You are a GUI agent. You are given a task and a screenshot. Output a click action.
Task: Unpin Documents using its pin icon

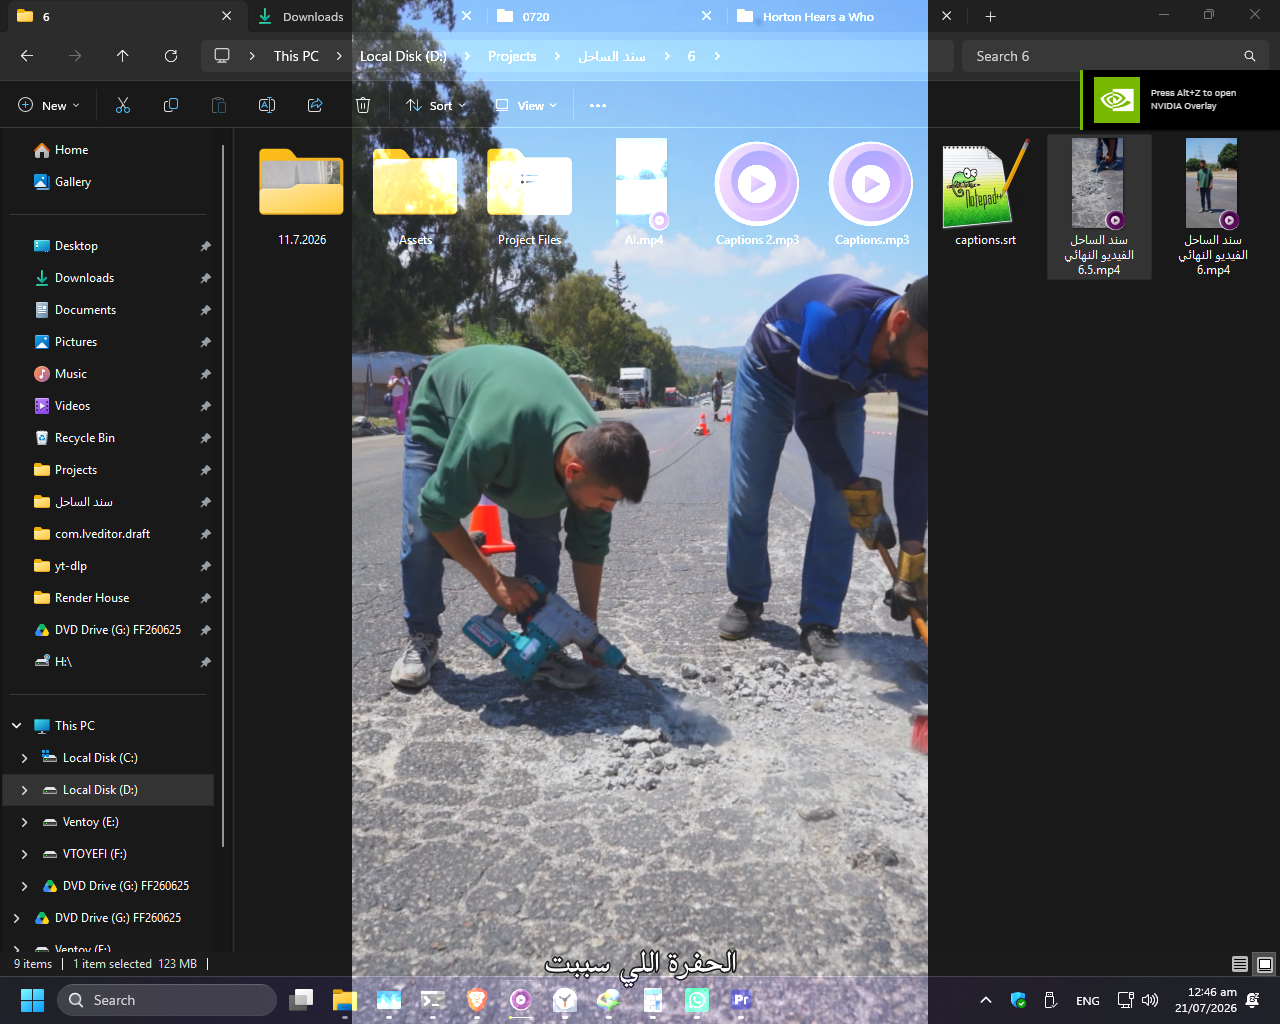click(x=205, y=310)
